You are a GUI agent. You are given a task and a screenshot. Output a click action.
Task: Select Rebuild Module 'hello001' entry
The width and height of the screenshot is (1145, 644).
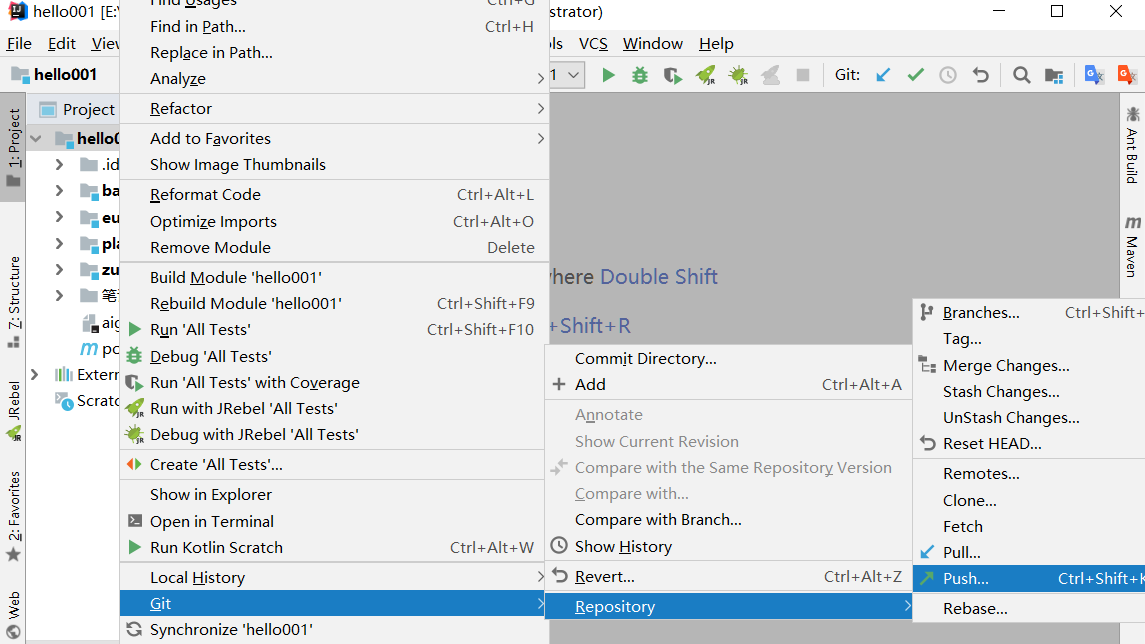pos(334,304)
